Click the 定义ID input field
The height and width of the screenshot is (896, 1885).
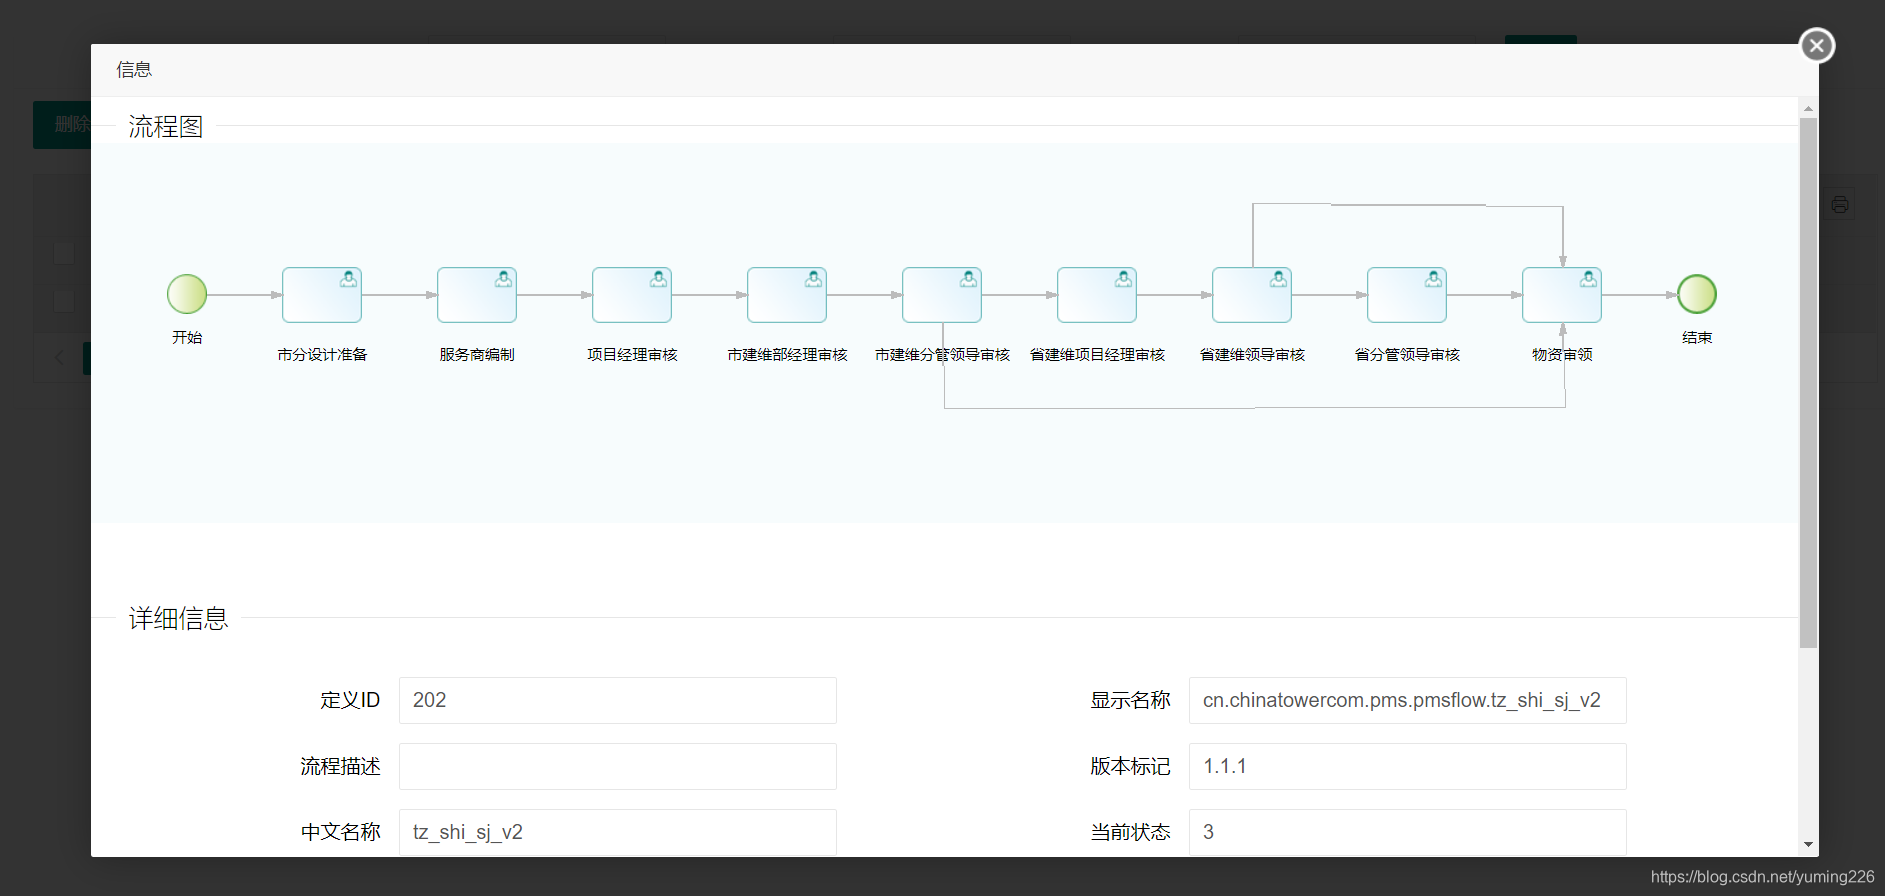coord(618,700)
